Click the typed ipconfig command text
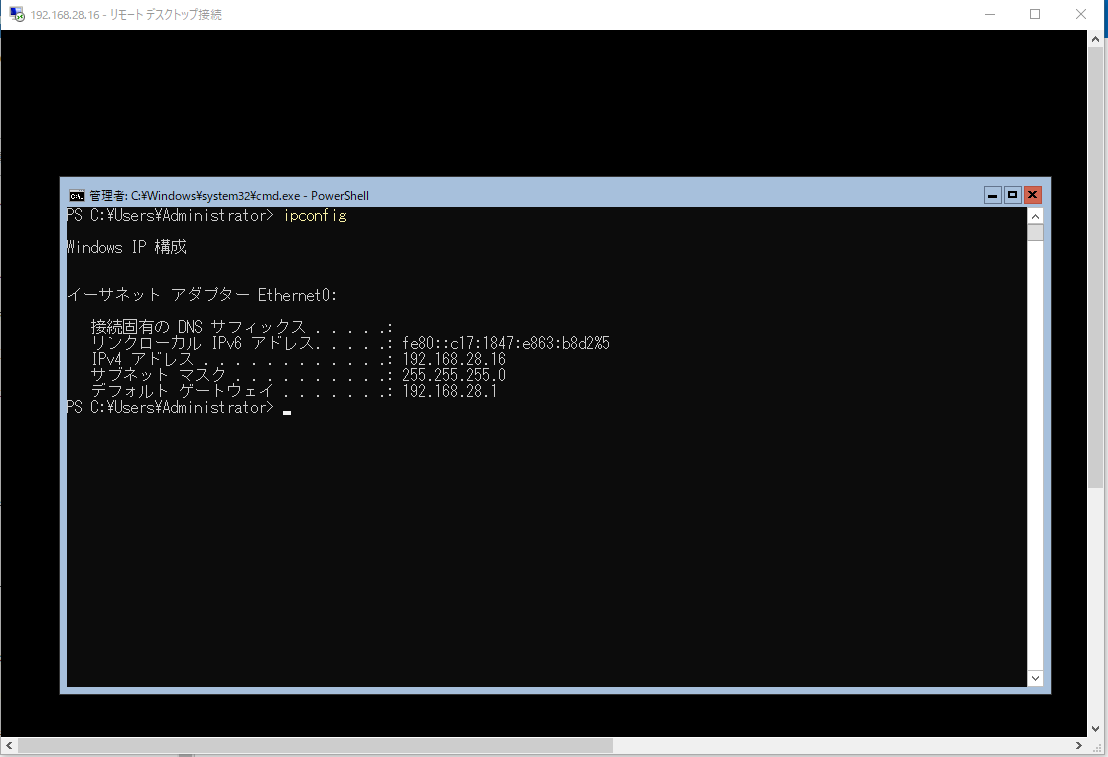1108x757 pixels. coord(315,216)
